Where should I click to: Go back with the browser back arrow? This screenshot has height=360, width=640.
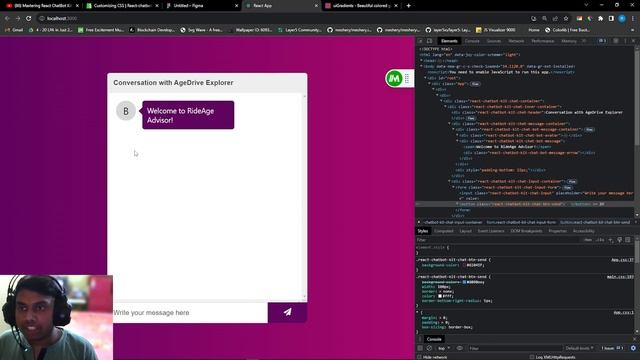pos(7,18)
